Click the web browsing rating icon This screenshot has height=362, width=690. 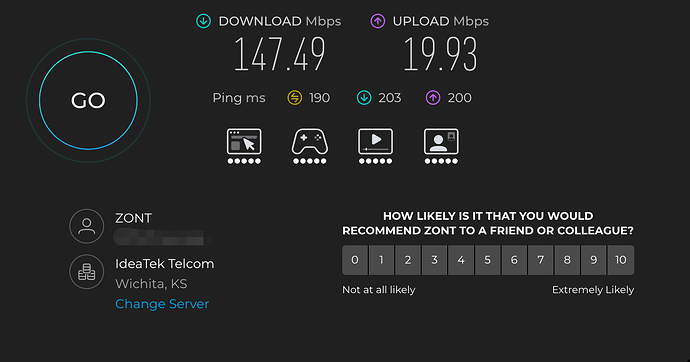[x=244, y=146]
